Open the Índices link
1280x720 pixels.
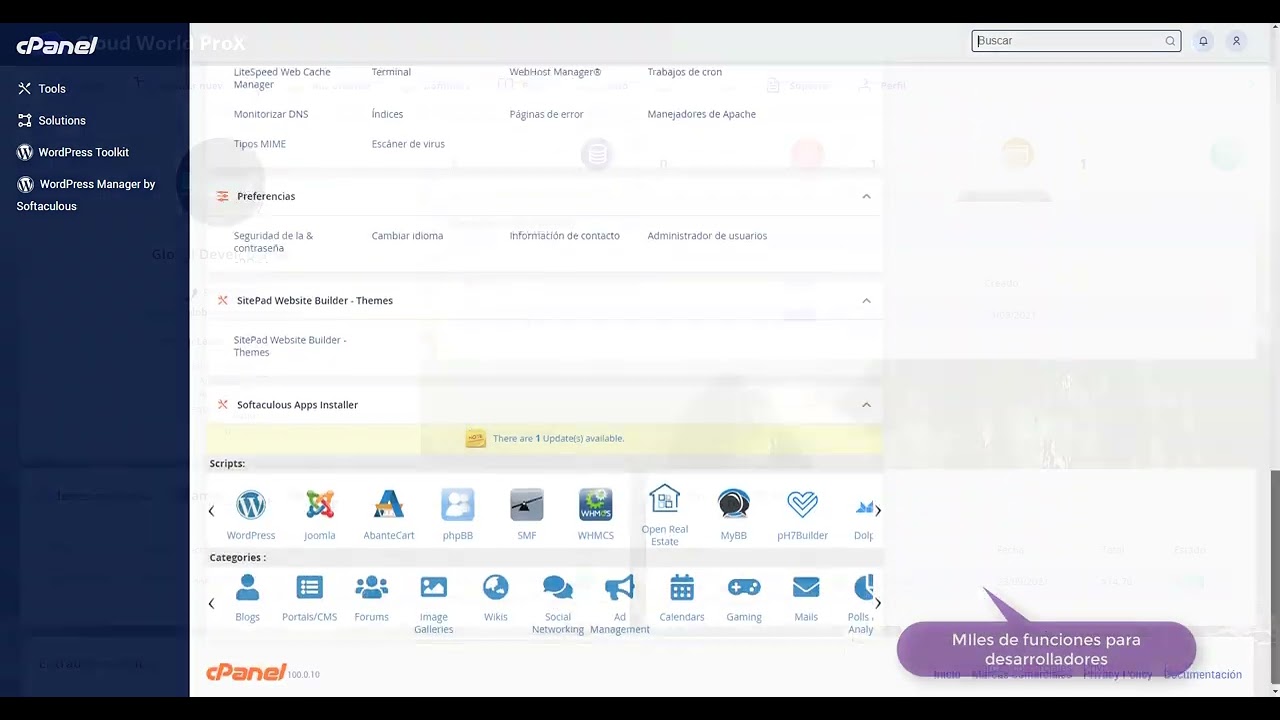387,114
